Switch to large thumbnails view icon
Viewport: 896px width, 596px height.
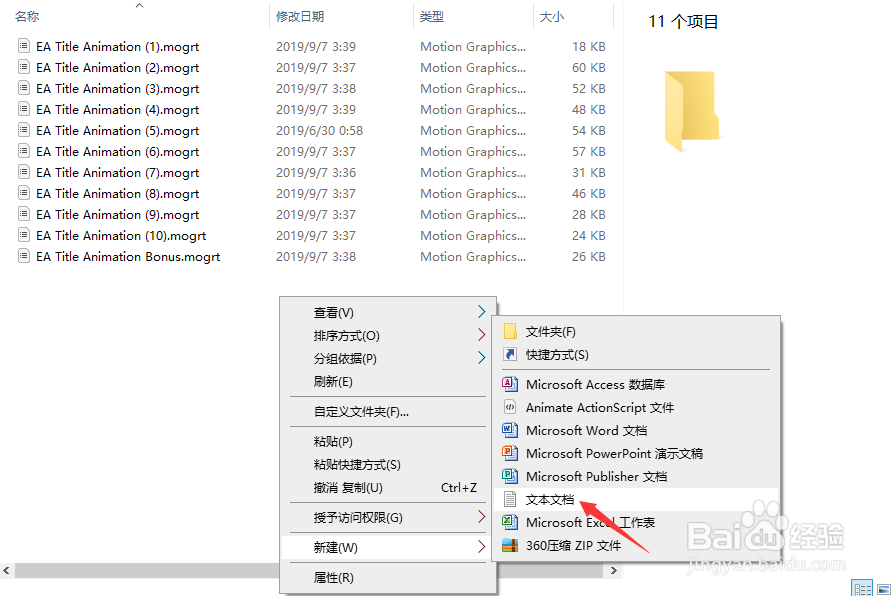884,589
